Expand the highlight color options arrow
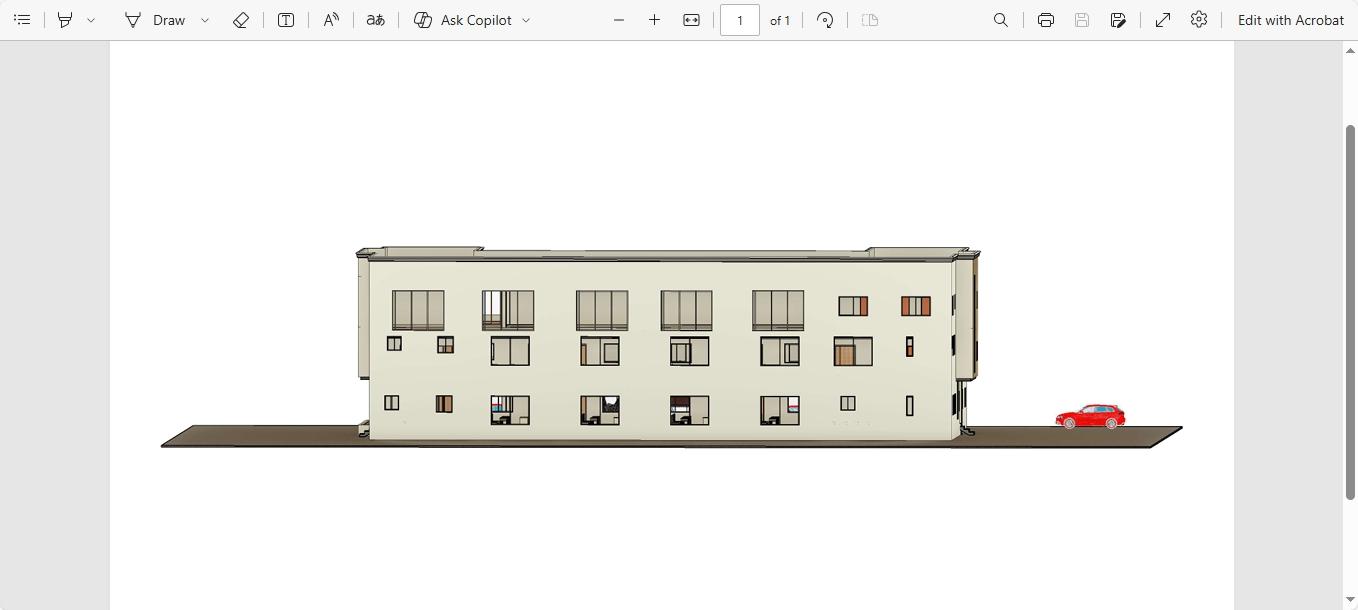Screen dimensions: 1358x610 91,20
